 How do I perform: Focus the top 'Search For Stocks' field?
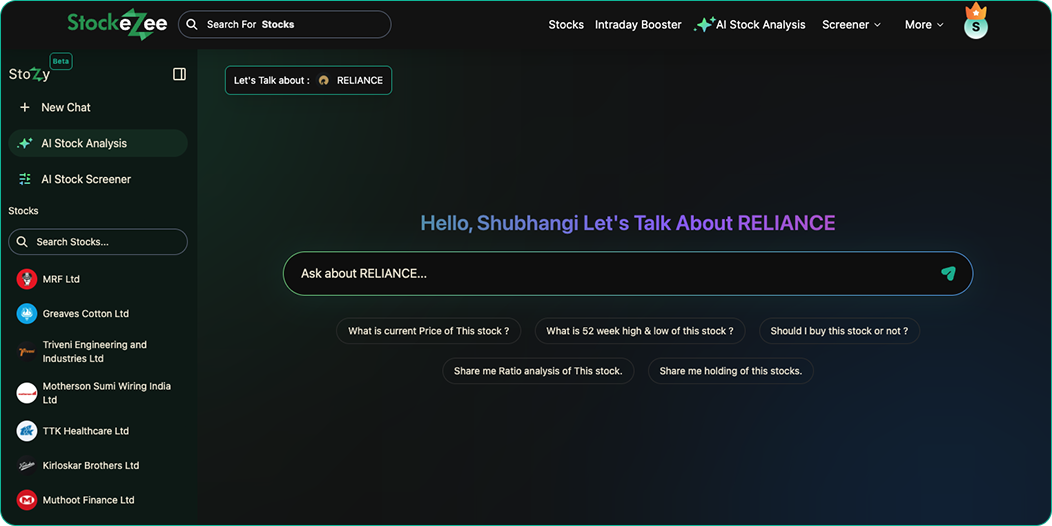pos(284,24)
